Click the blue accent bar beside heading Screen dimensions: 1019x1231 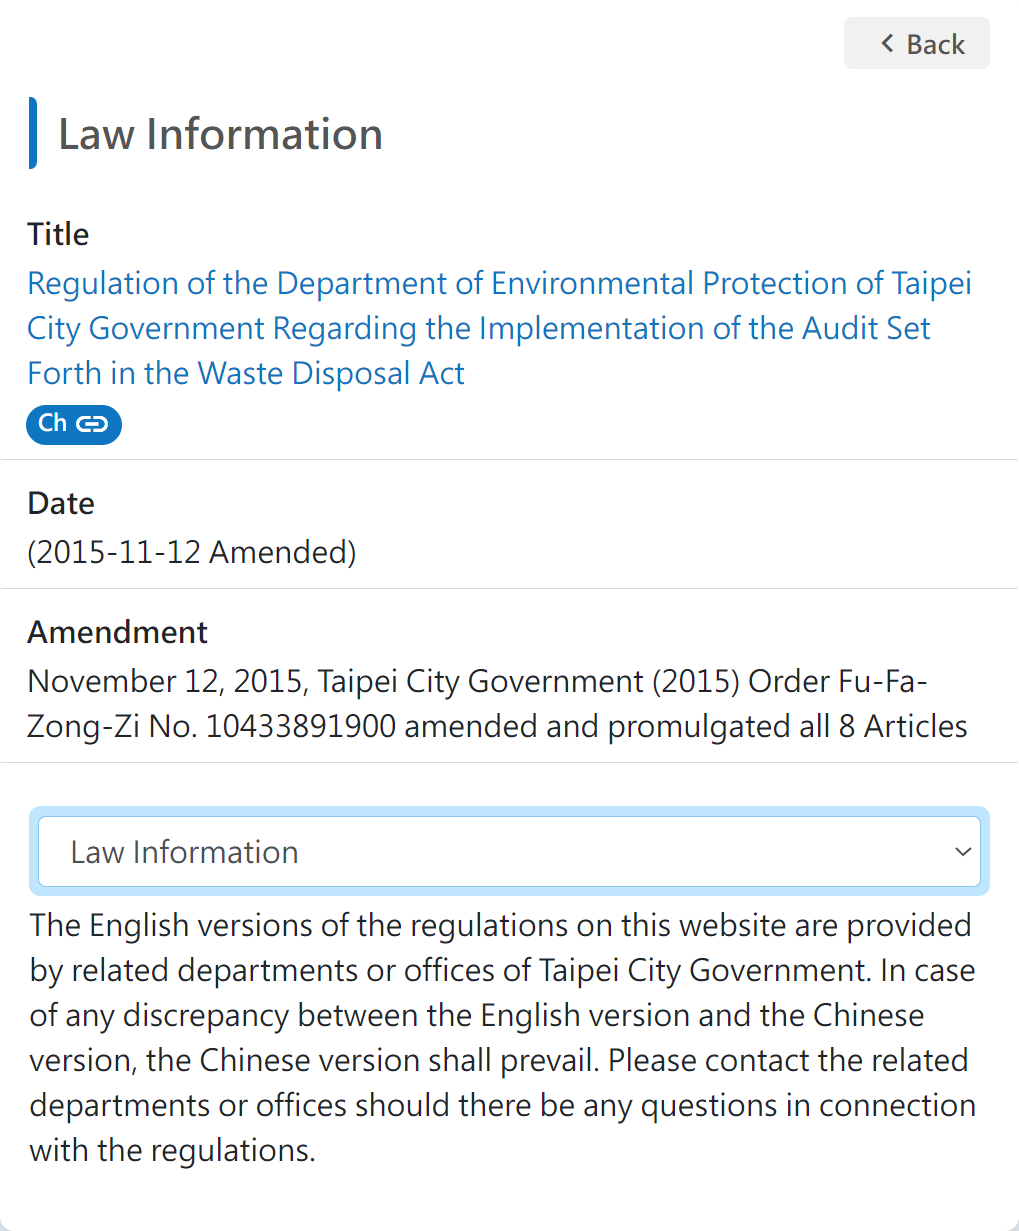[x=33, y=133]
